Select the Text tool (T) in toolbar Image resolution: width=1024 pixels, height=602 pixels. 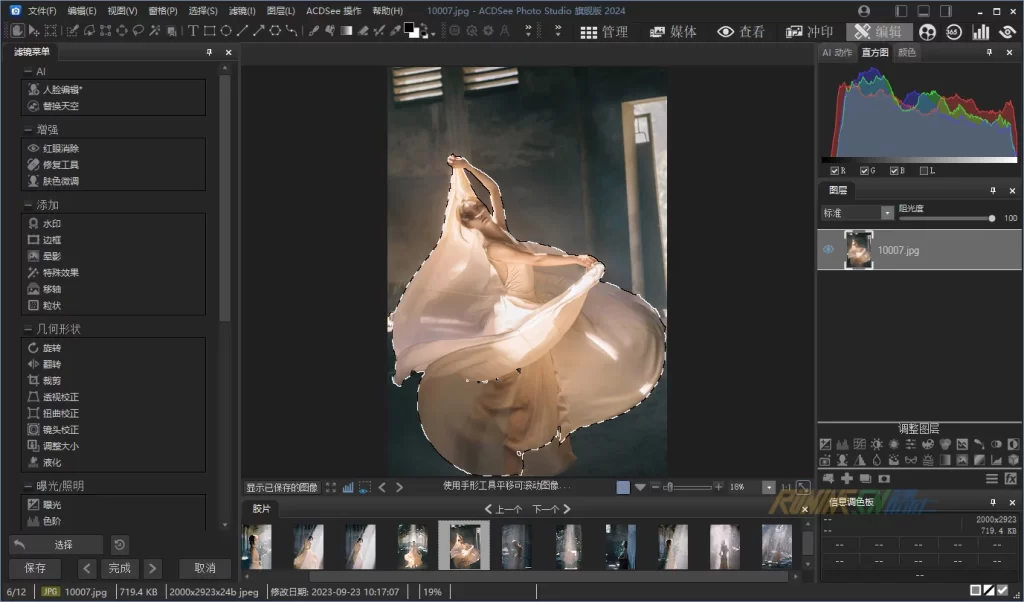(x=193, y=31)
